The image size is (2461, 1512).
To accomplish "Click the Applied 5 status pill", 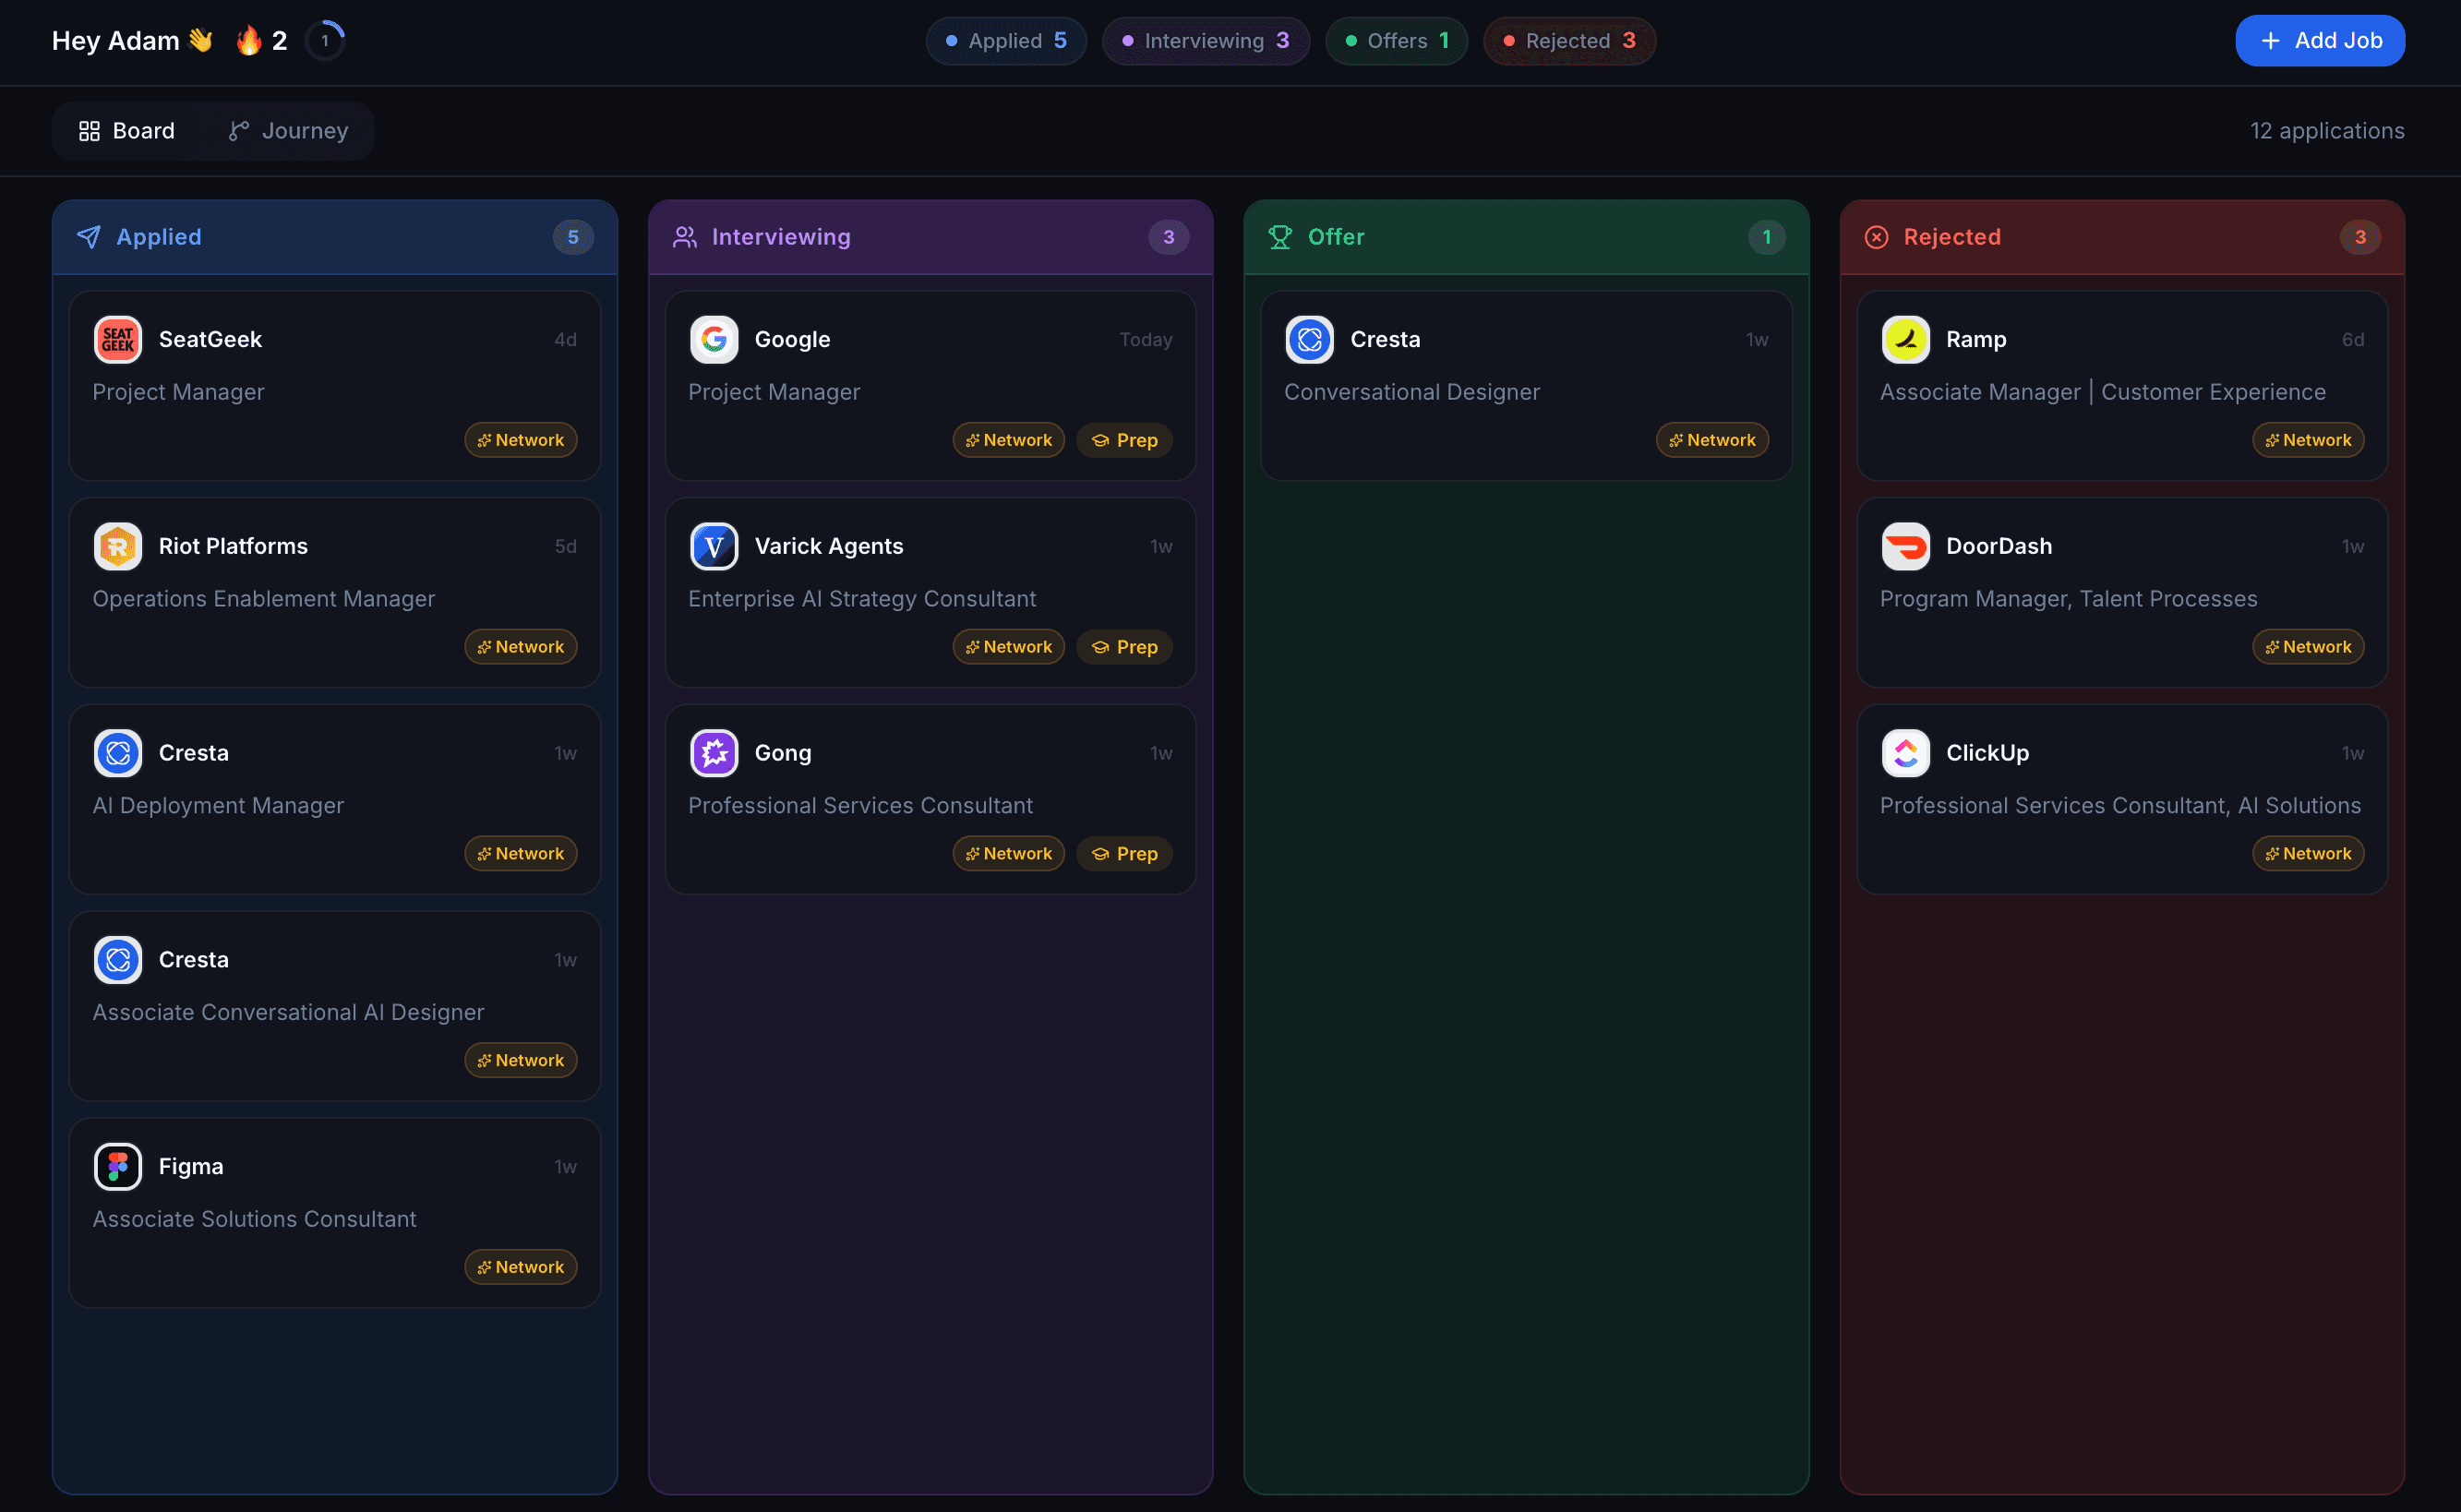I will tap(1006, 41).
